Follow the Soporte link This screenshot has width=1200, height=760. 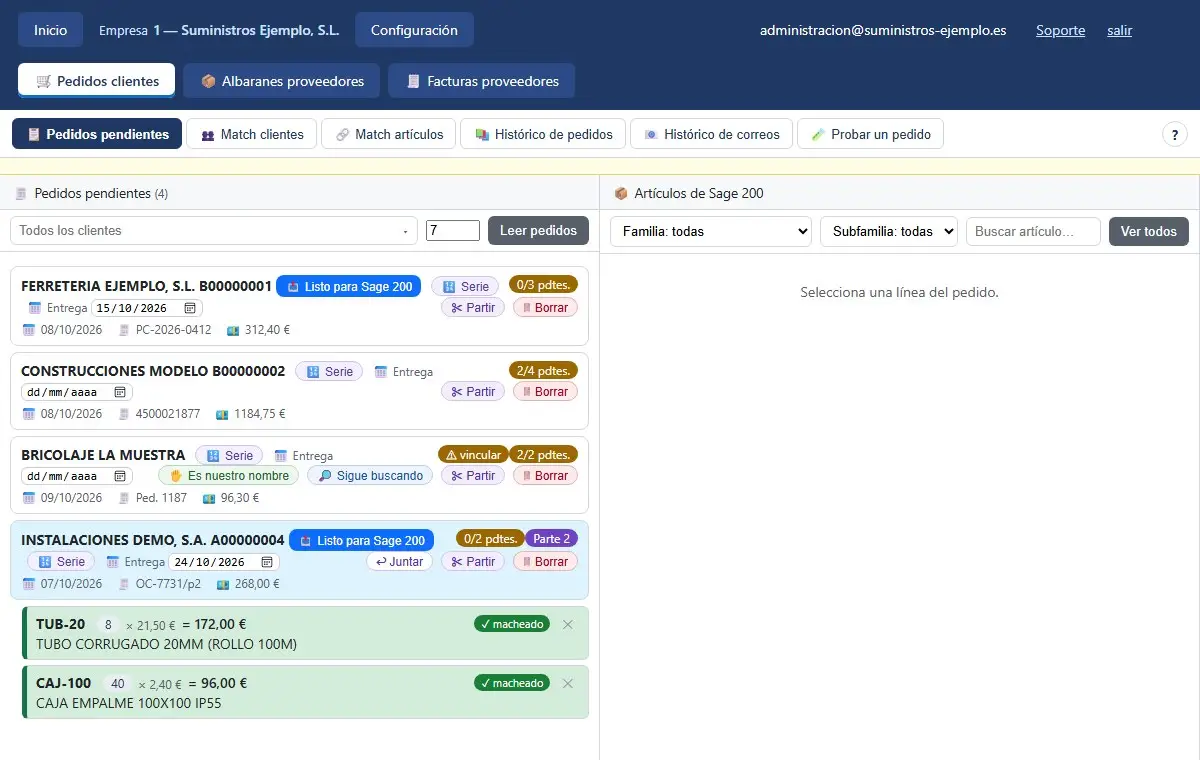1060,30
